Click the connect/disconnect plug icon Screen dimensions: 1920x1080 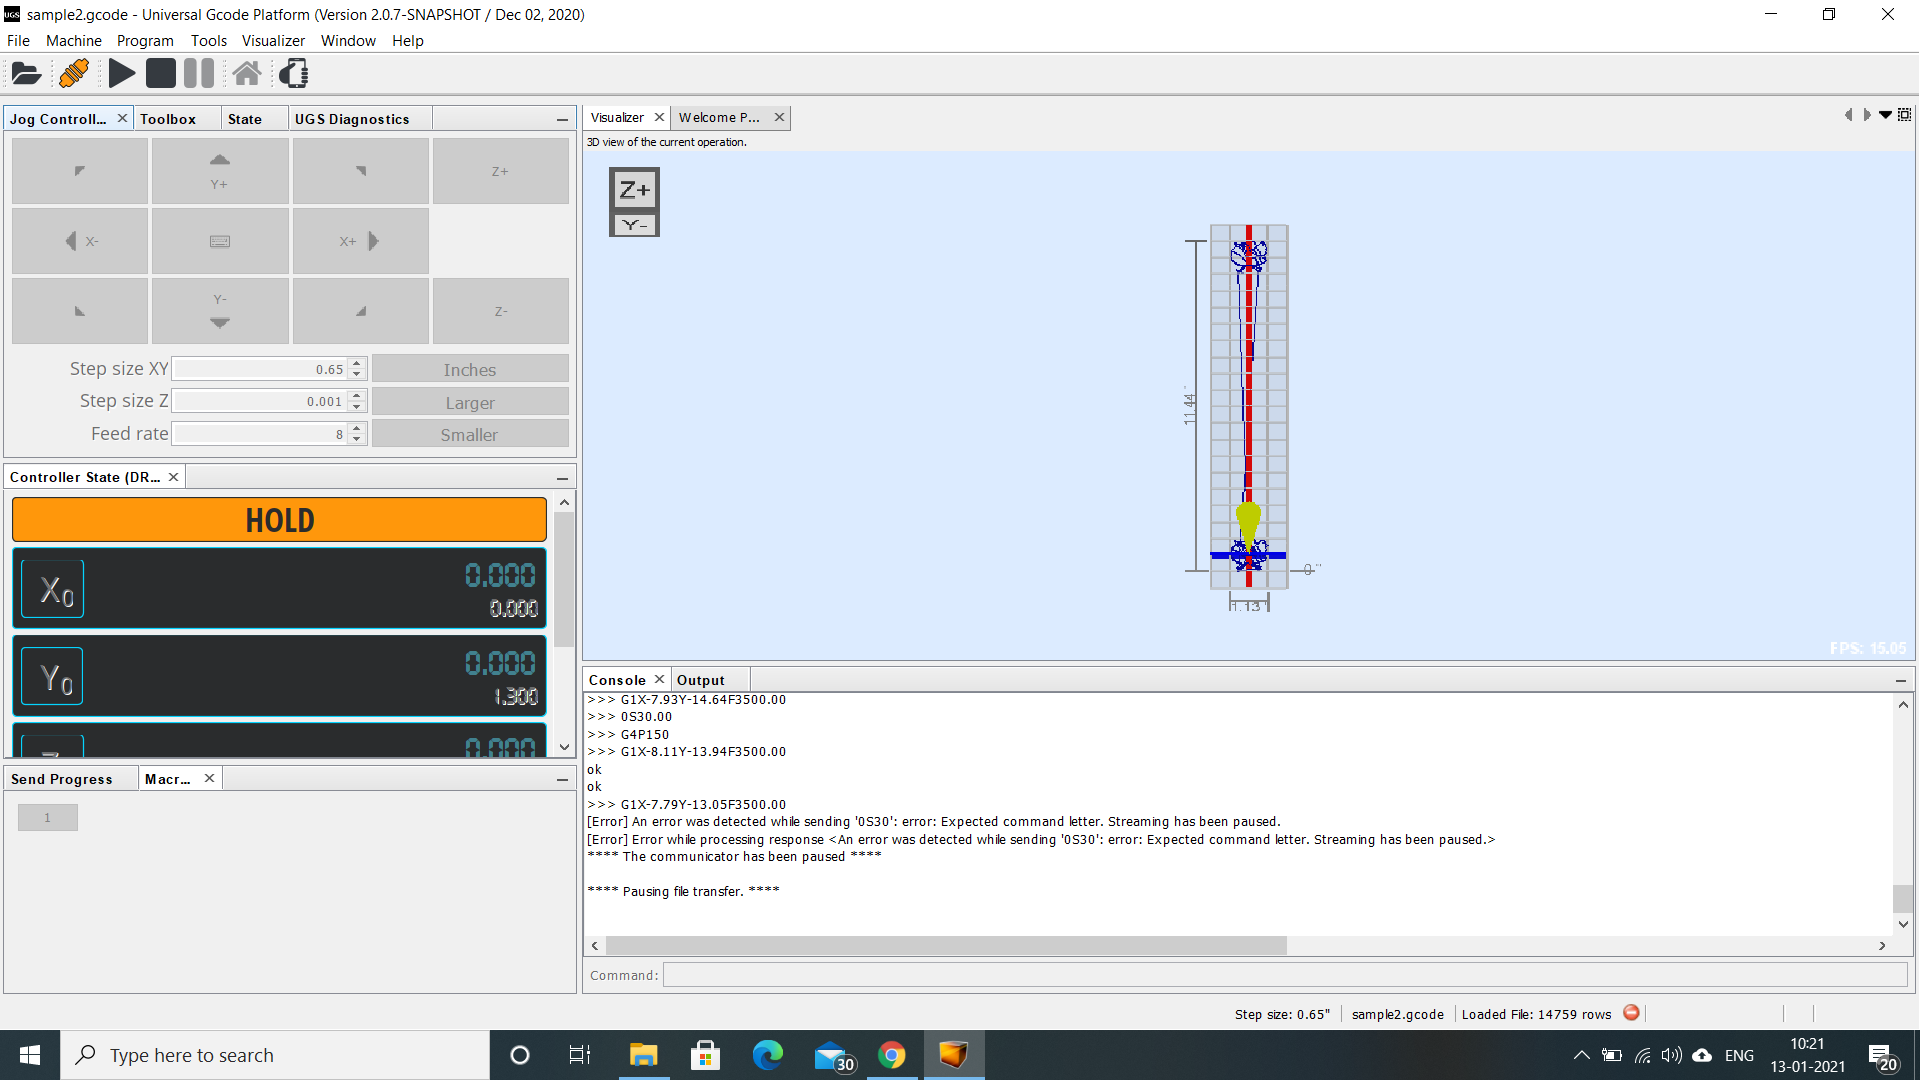point(74,73)
